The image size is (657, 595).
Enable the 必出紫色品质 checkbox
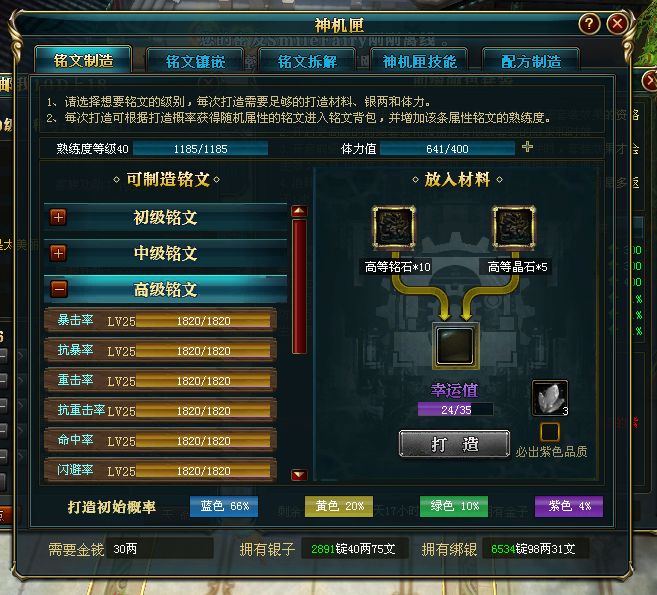550,432
